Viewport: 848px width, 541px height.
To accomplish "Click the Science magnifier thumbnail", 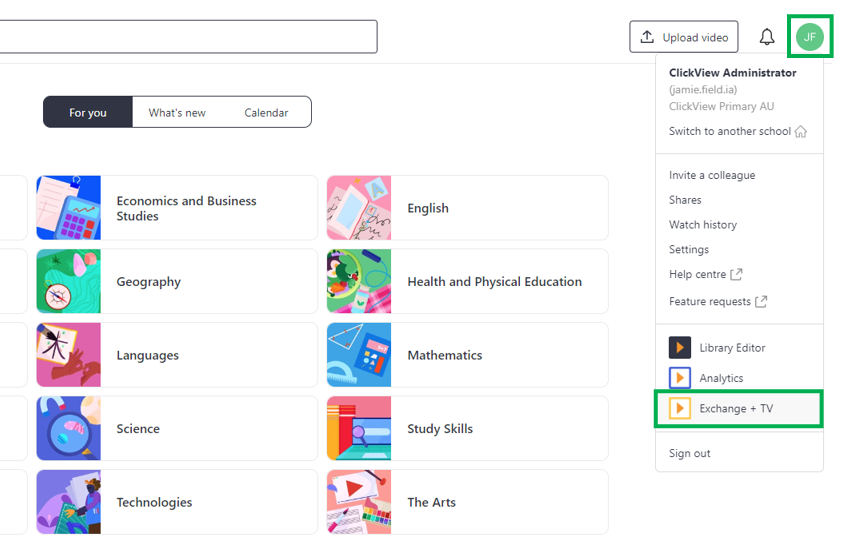I will [x=69, y=428].
